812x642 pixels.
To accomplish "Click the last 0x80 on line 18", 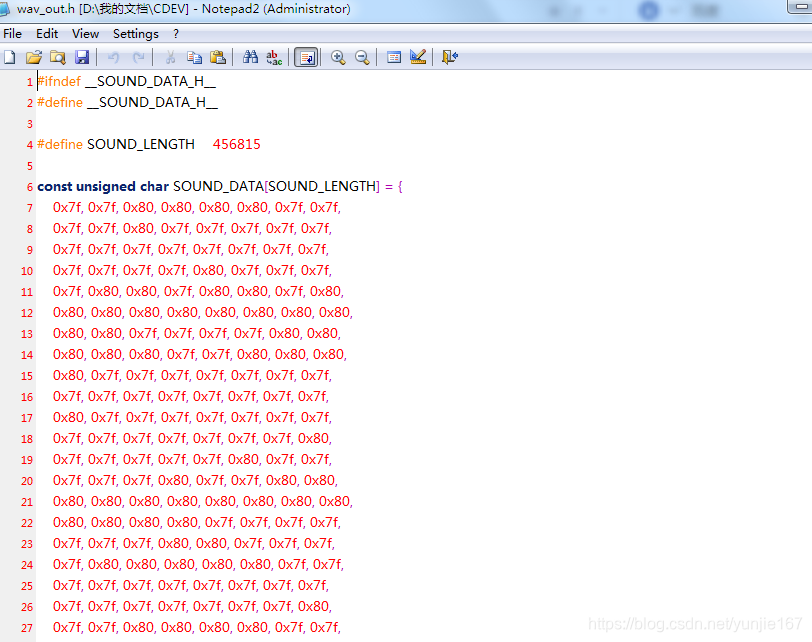I will [x=313, y=439].
